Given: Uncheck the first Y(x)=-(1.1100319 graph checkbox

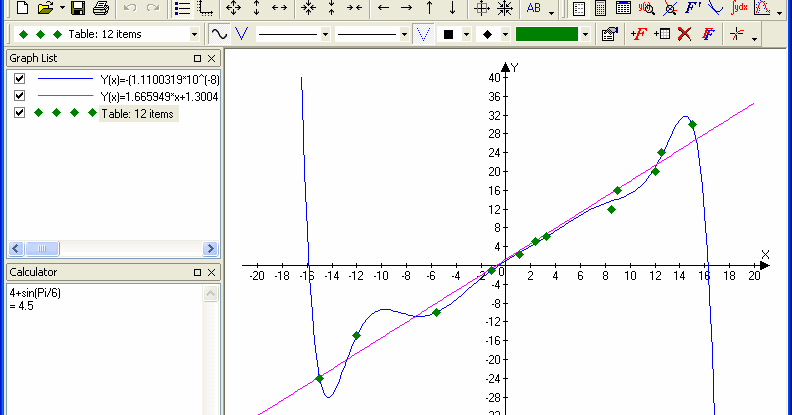Looking at the screenshot, I should click(x=19, y=78).
